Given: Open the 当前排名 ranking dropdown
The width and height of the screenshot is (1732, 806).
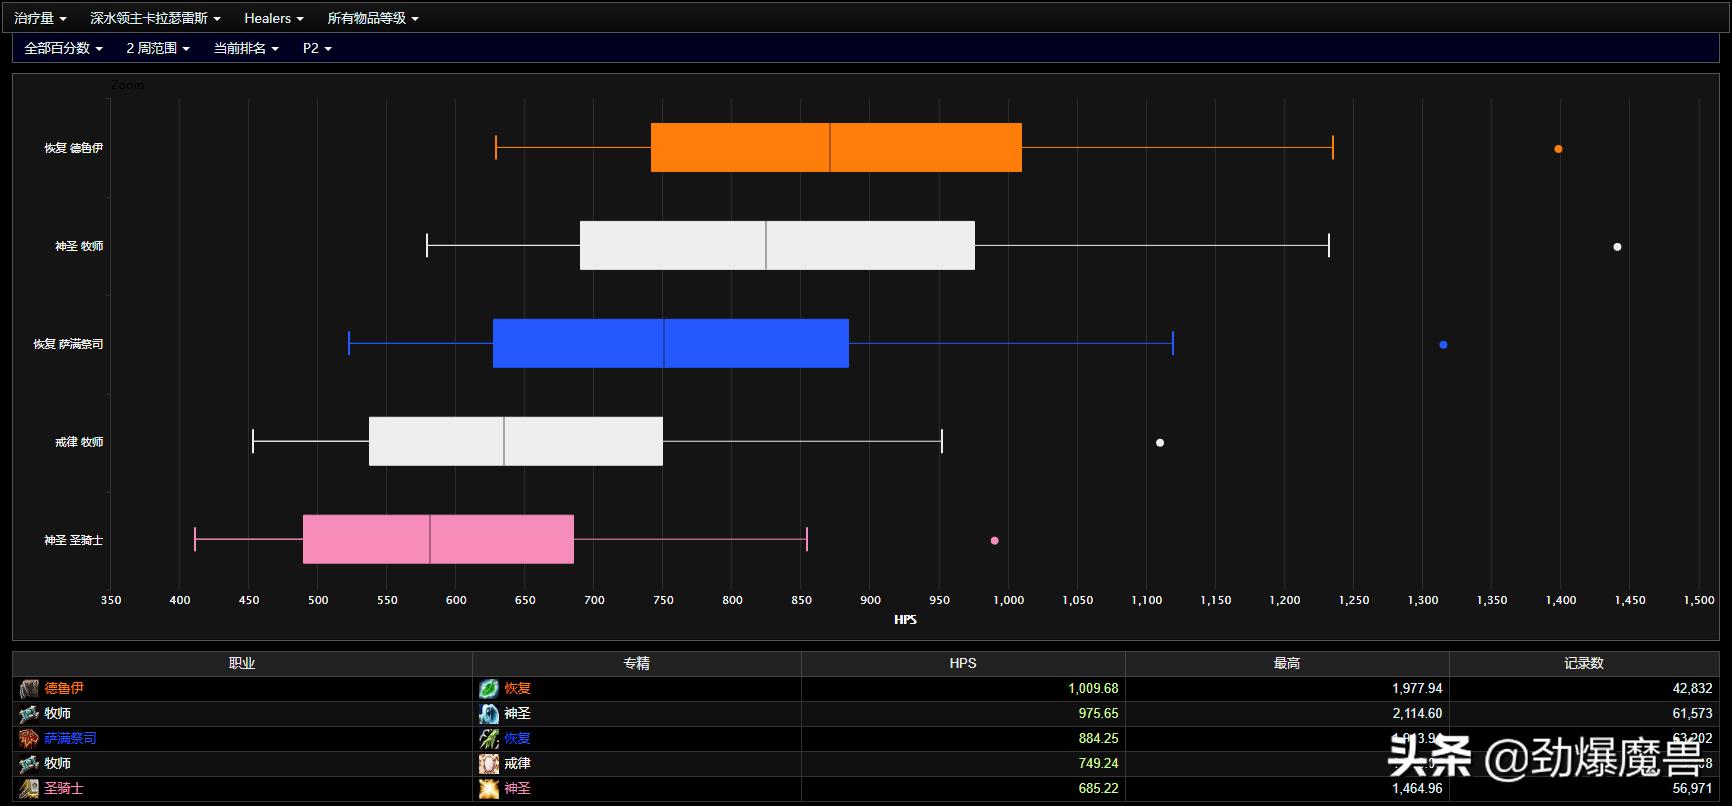Looking at the screenshot, I should (x=246, y=48).
